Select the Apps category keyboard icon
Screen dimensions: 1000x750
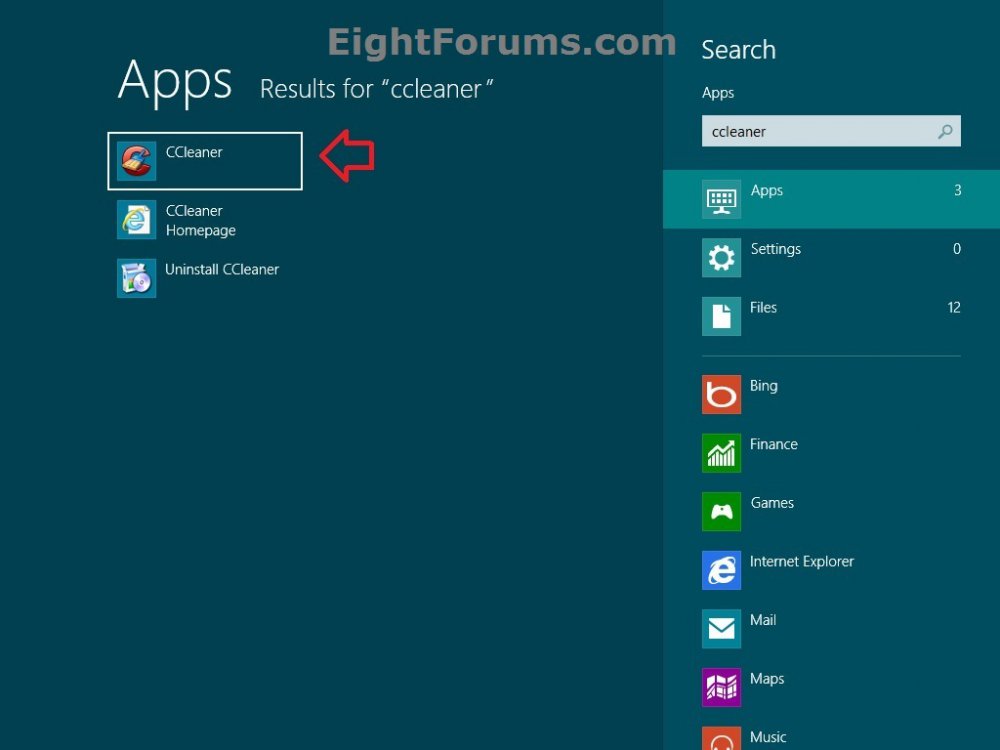(721, 199)
